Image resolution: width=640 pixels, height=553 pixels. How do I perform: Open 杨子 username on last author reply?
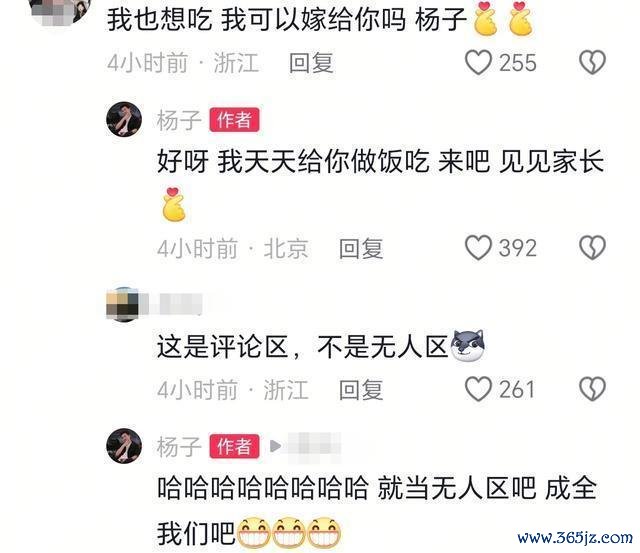[x=179, y=447]
